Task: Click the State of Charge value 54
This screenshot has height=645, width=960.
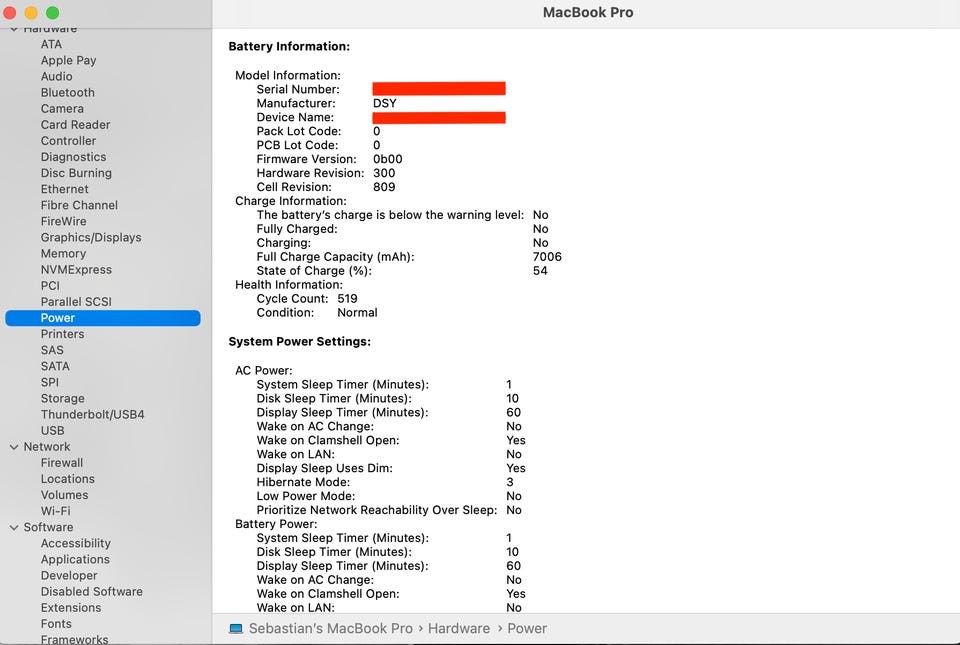Action: (539, 270)
